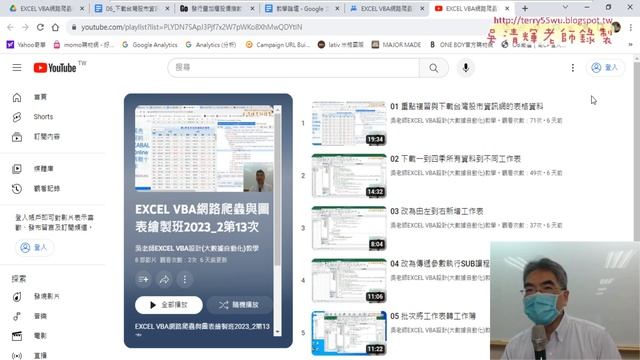The width and height of the screenshot is (640, 360).
Task: Click the page vertical scrollbar
Action: click(x=637, y=151)
